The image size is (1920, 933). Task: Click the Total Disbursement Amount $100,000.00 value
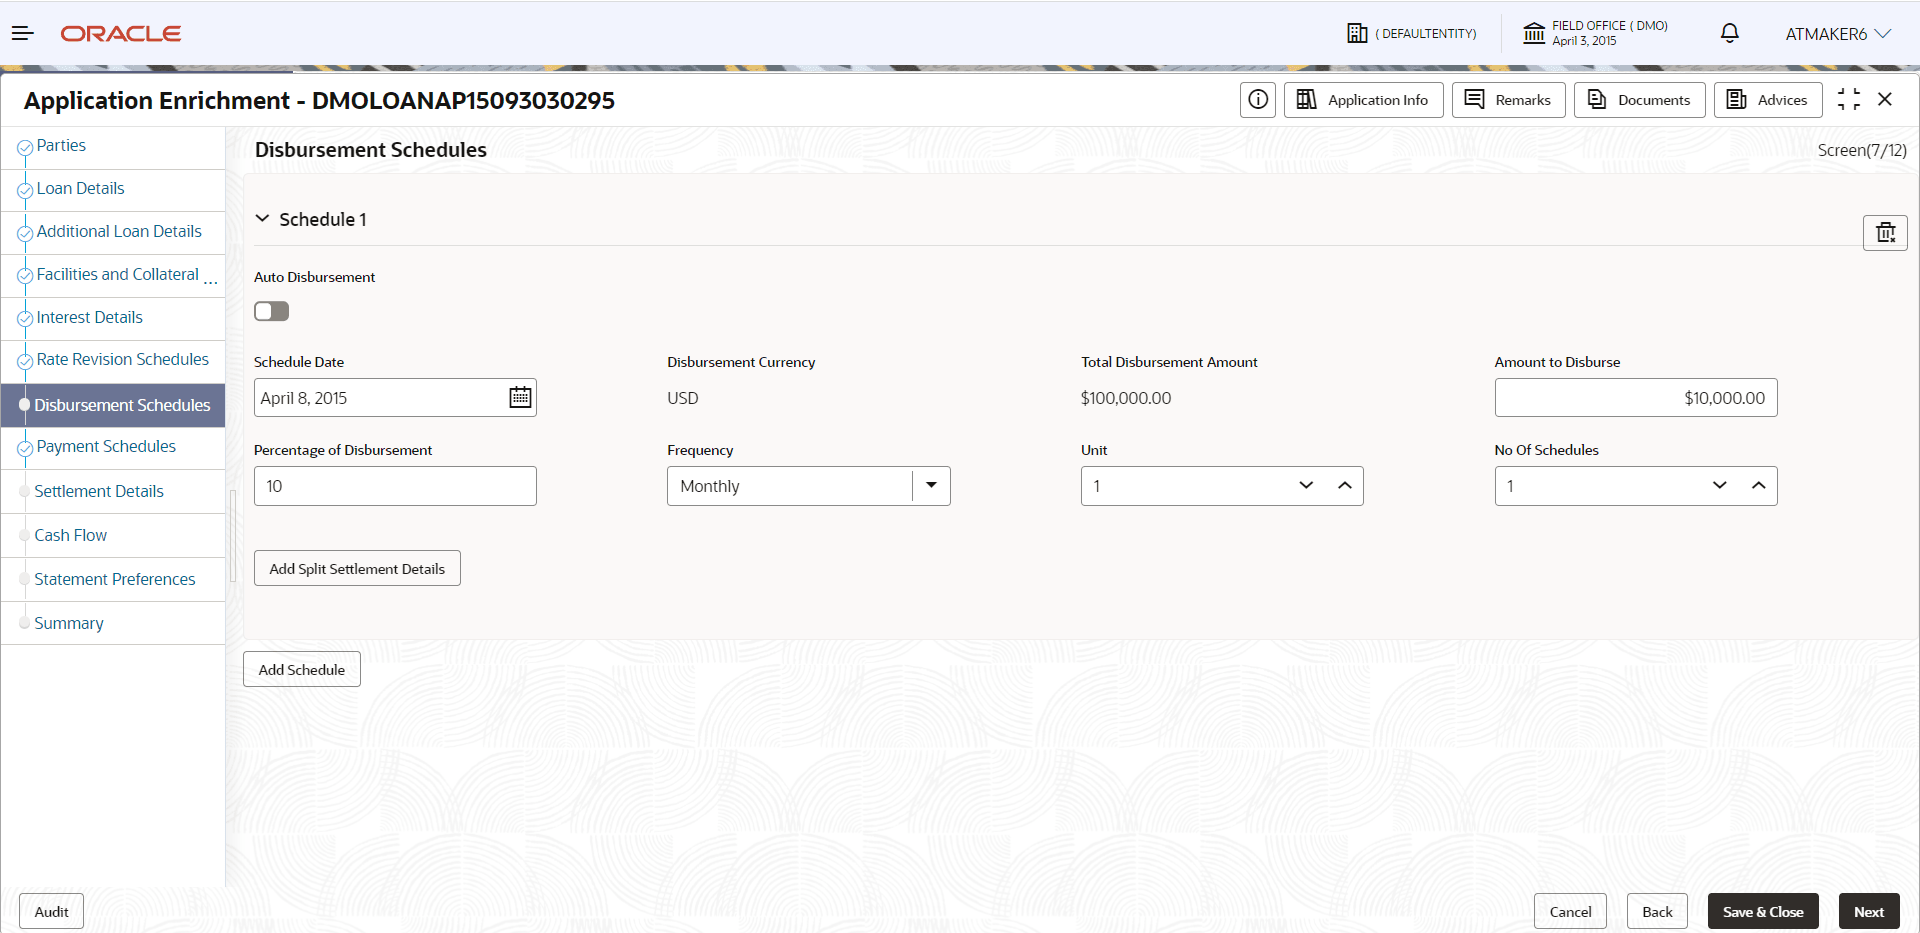point(1126,398)
